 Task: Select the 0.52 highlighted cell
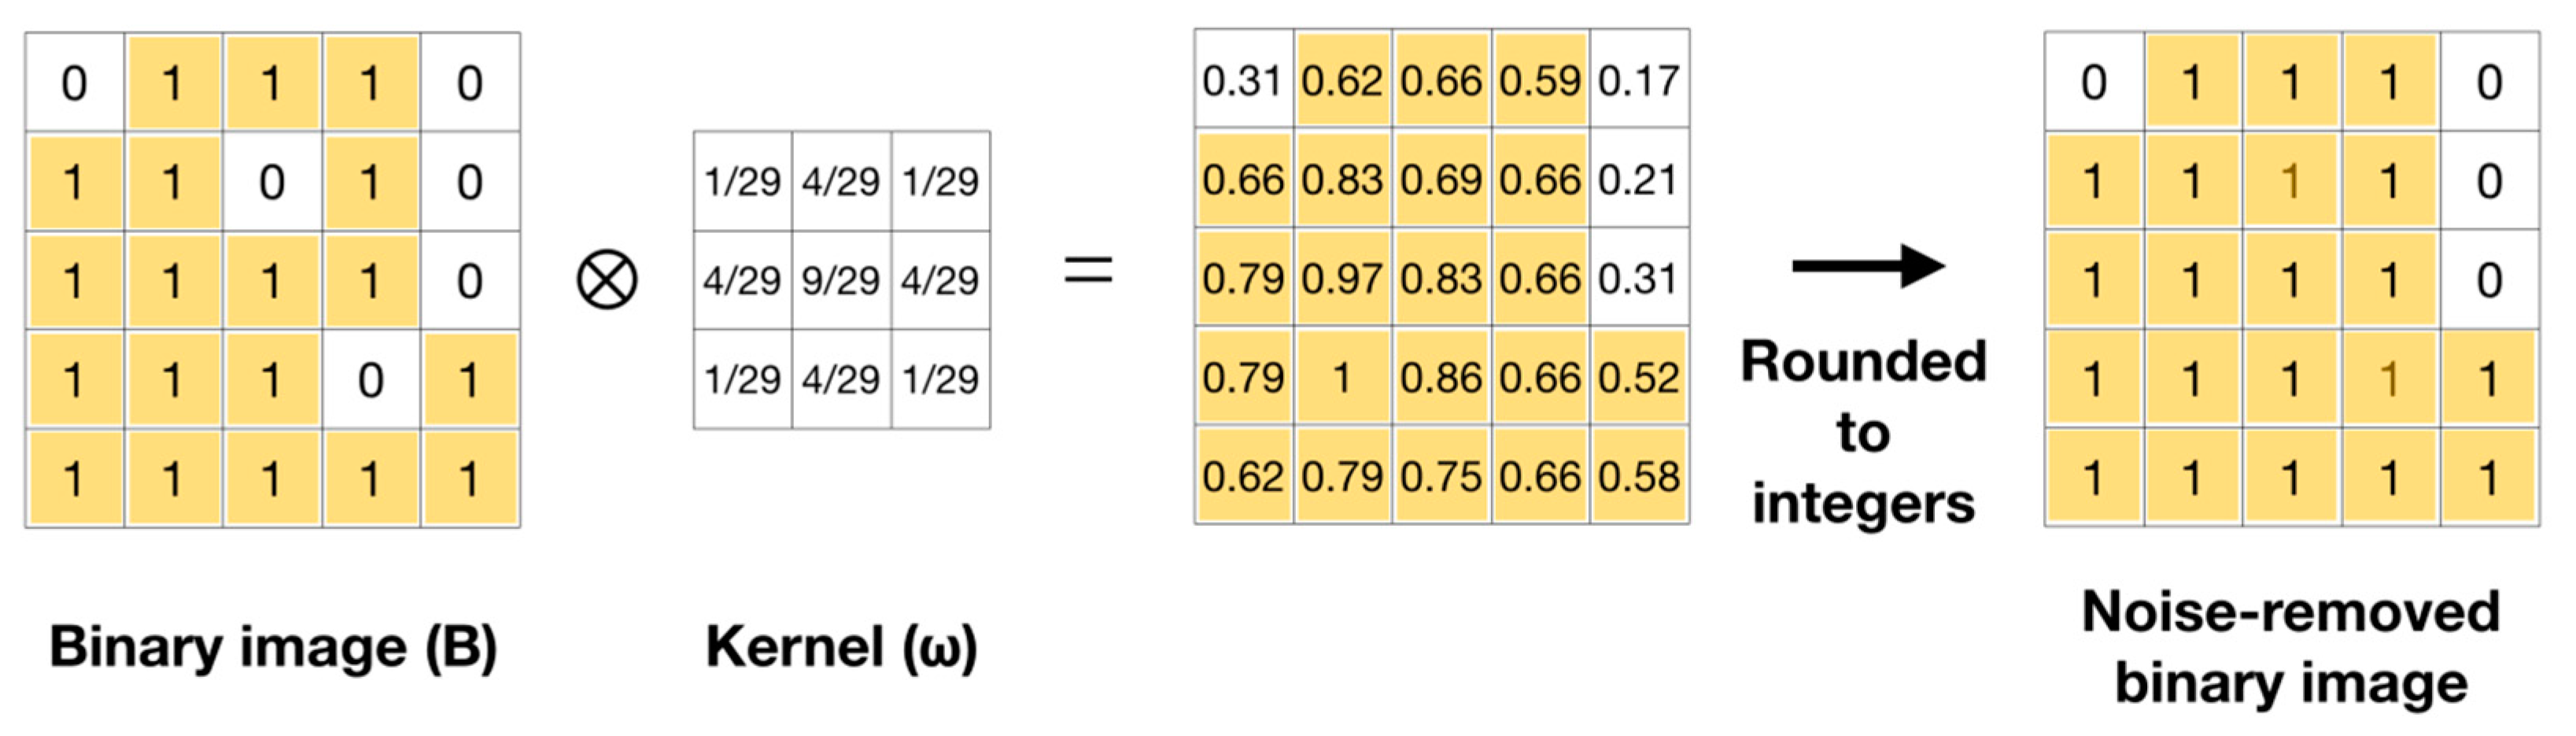1638,378
